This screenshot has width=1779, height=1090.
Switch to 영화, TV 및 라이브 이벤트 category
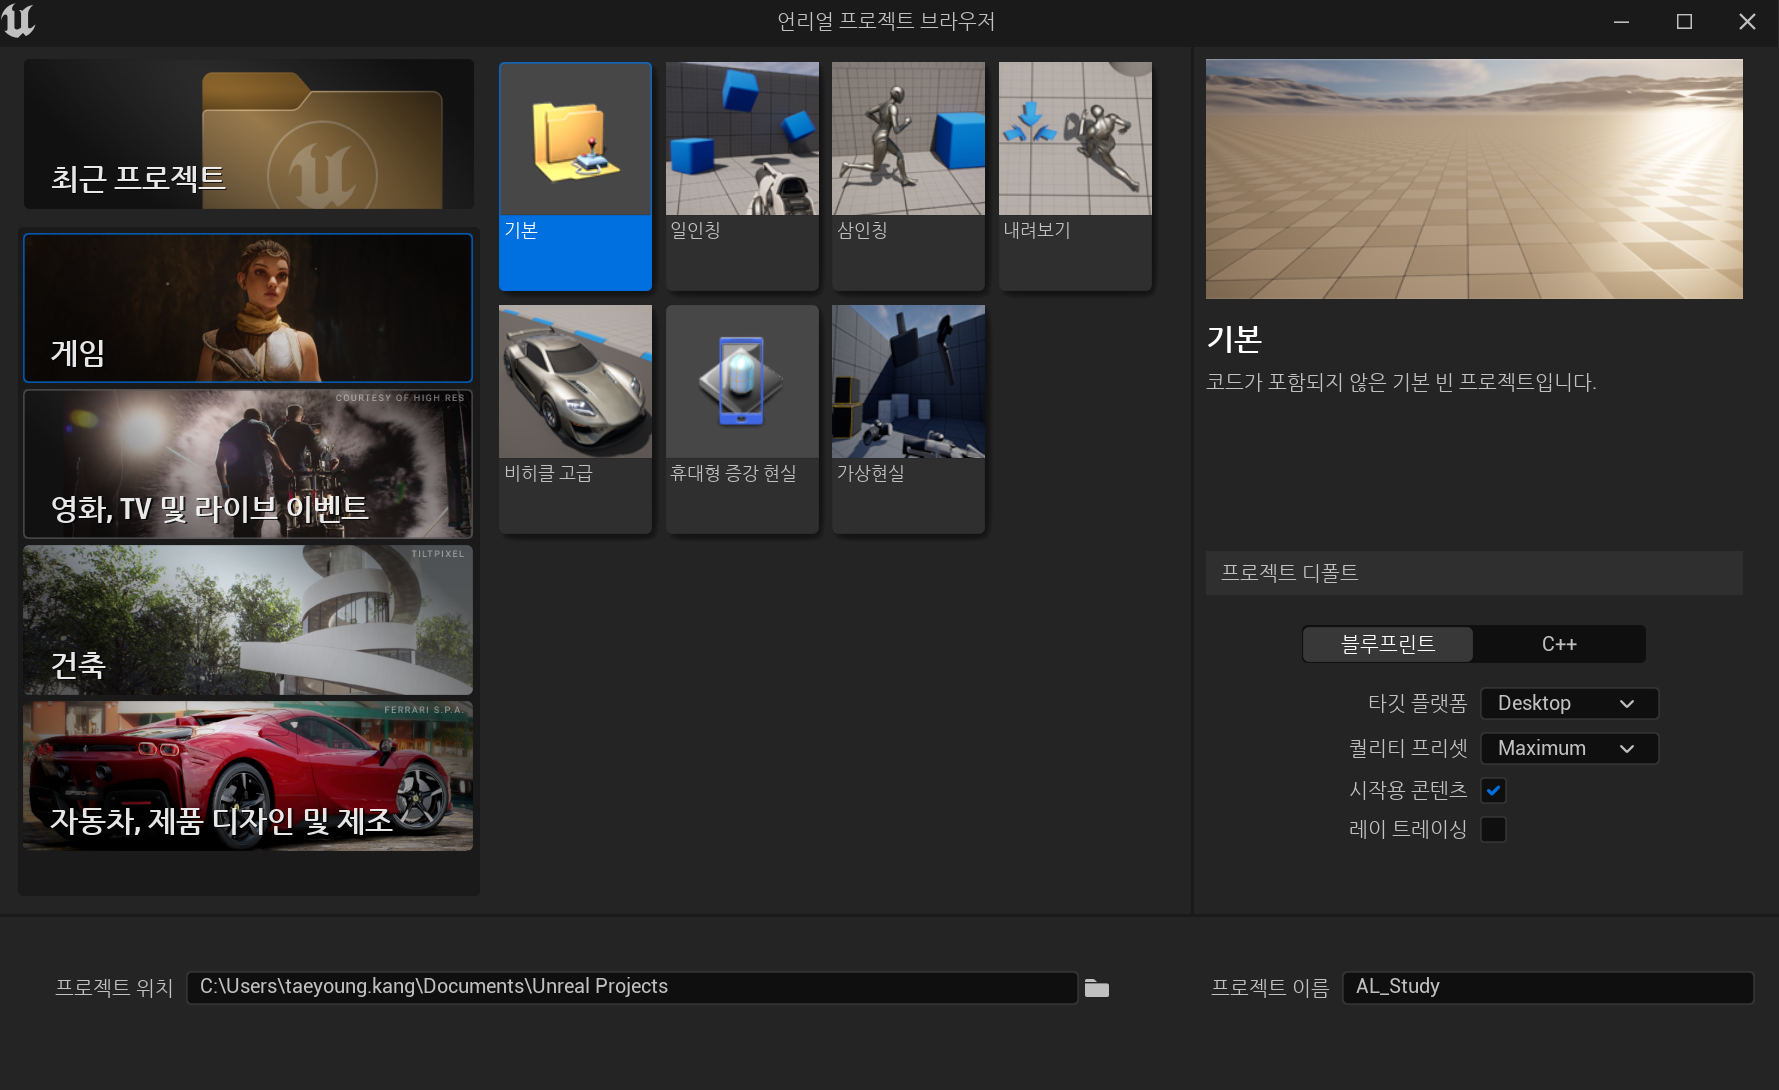pos(248,464)
